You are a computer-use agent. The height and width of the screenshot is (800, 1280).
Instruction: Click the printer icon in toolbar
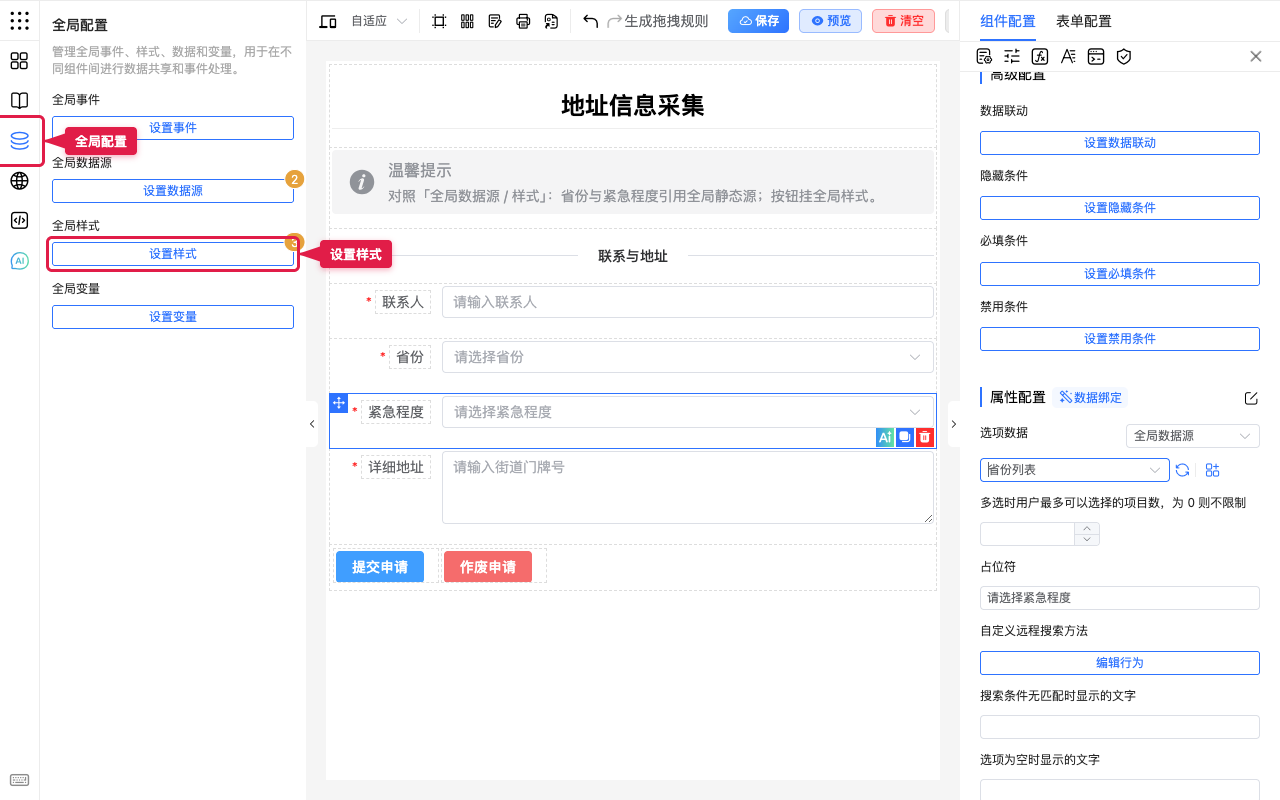(523, 21)
